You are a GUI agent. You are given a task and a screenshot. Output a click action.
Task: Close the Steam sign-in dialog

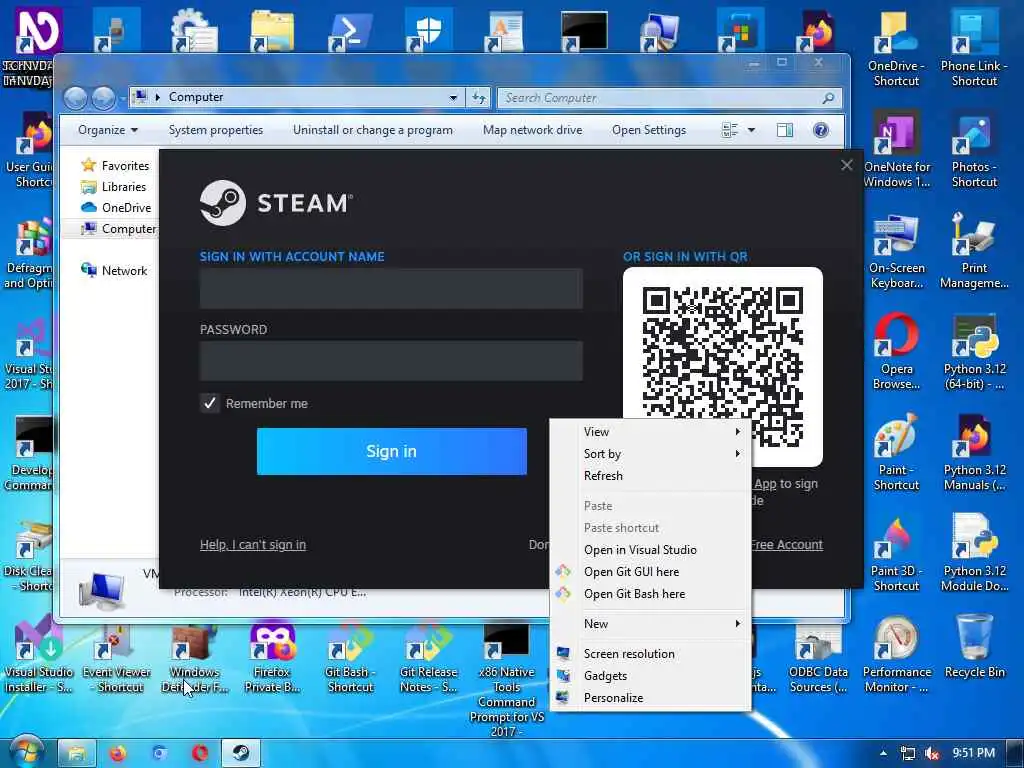[x=847, y=165]
